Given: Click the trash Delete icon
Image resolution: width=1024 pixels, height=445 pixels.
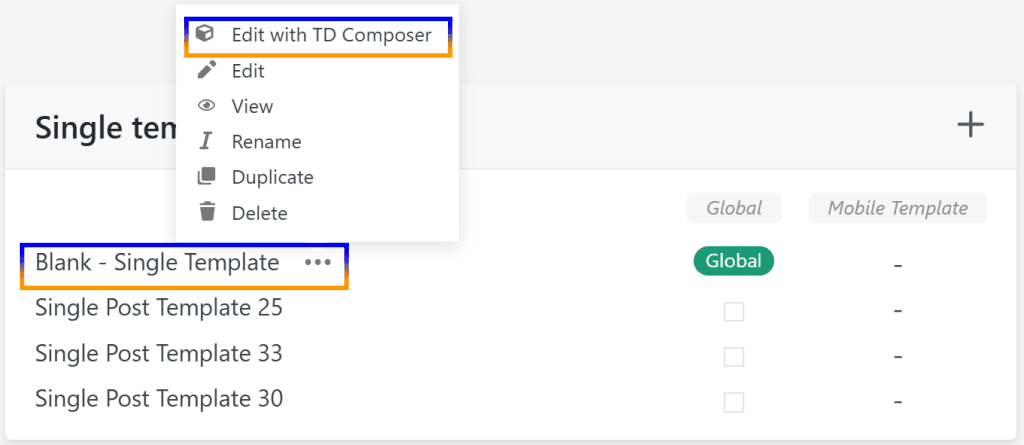Looking at the screenshot, I should coord(207,212).
